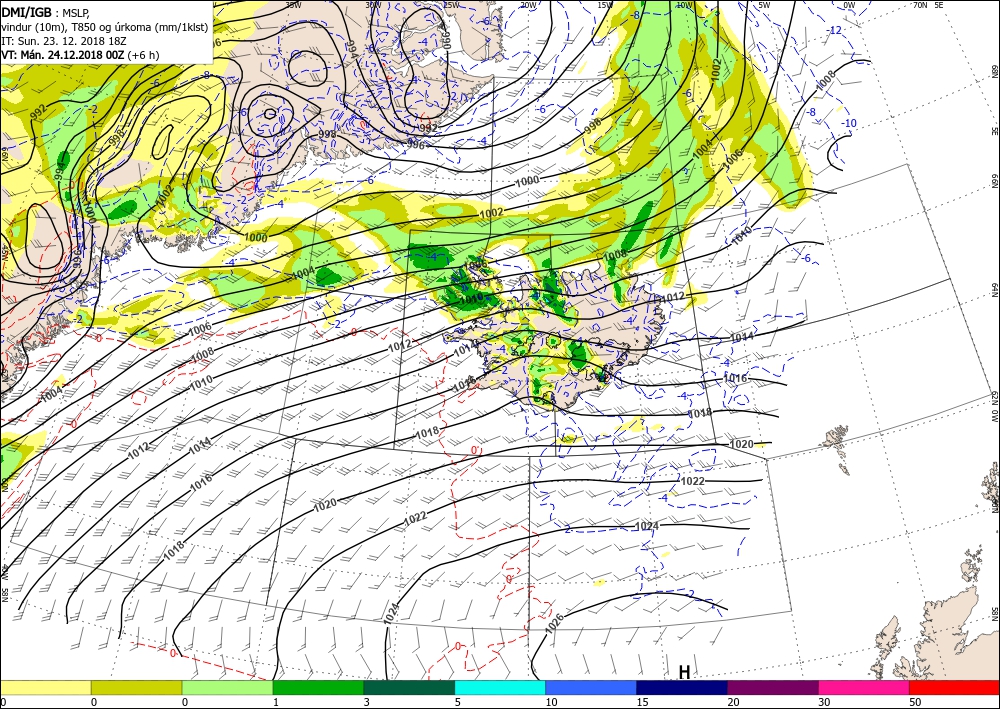Screen dimensions: 1000x709
Task: Click the 30W longitude label
Action: tap(373, 5)
